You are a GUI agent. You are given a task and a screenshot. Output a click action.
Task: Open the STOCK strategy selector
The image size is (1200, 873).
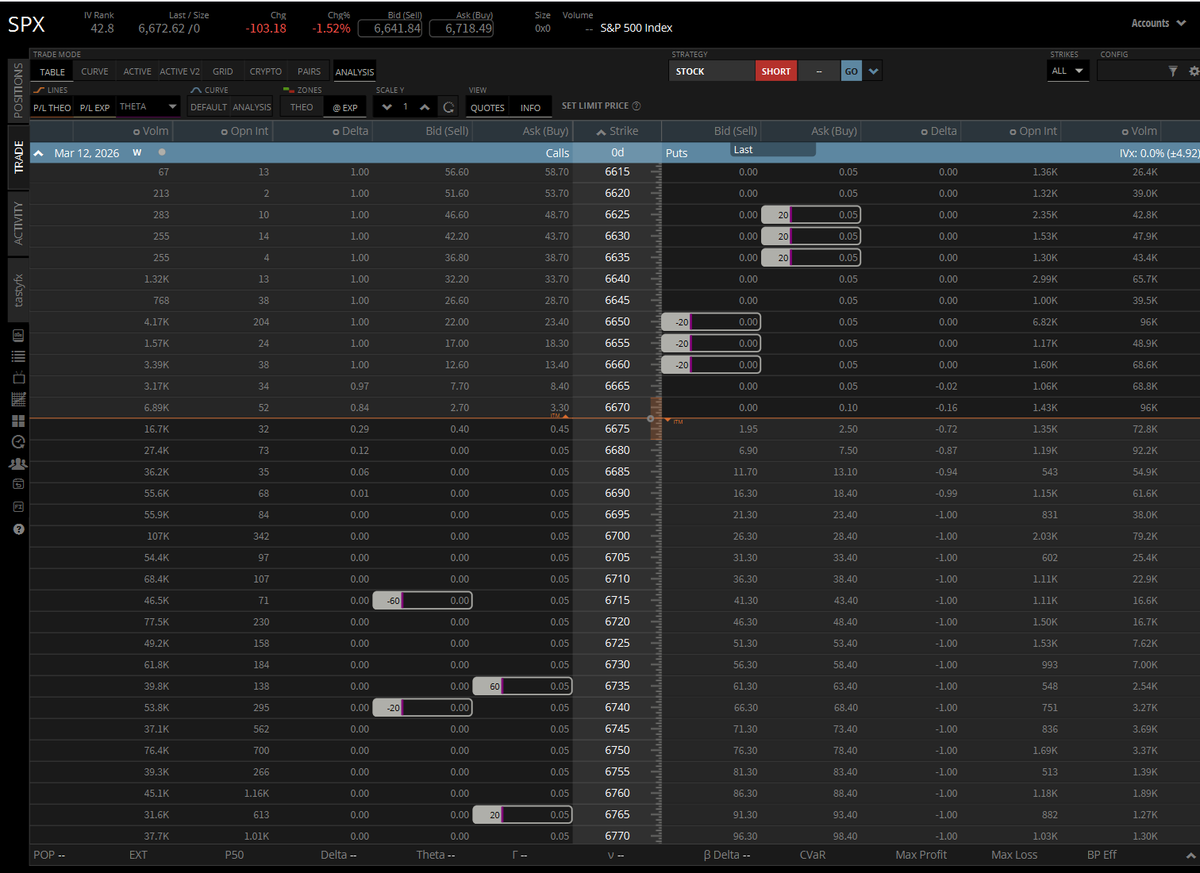[x=712, y=71]
